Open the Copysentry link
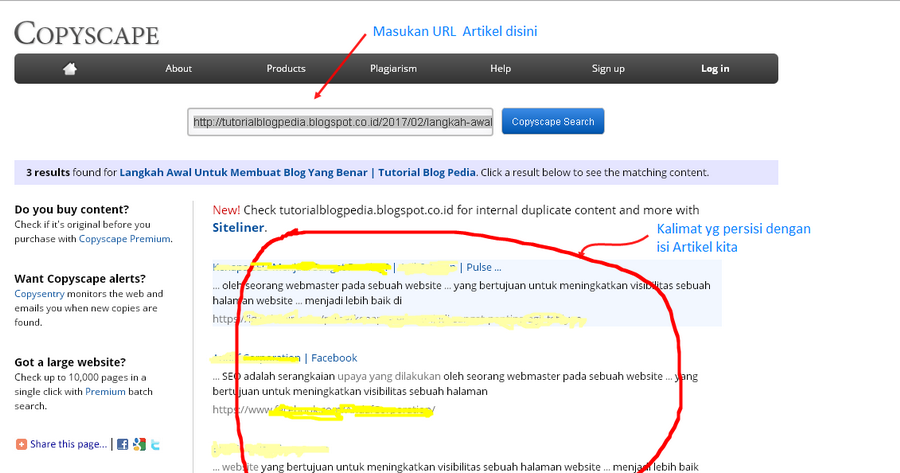Viewport: 900px width, 473px height. (x=39, y=294)
